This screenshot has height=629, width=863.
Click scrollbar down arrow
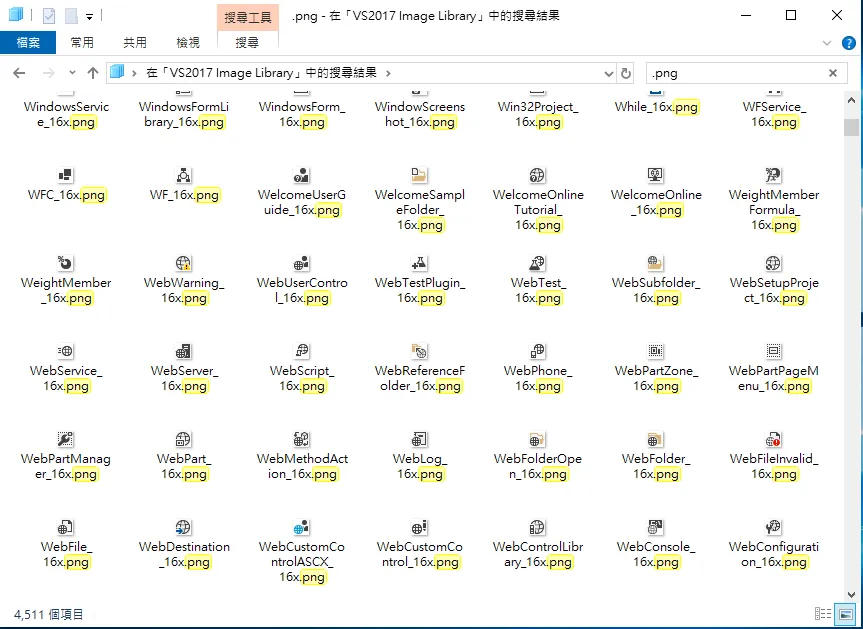(851, 595)
